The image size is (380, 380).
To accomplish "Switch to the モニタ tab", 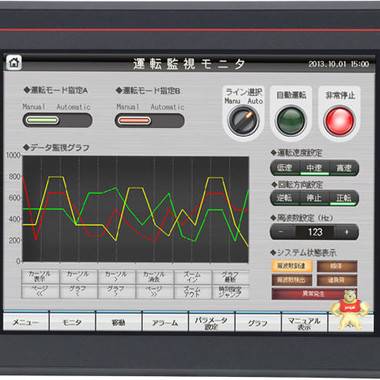I will pos(72,322).
